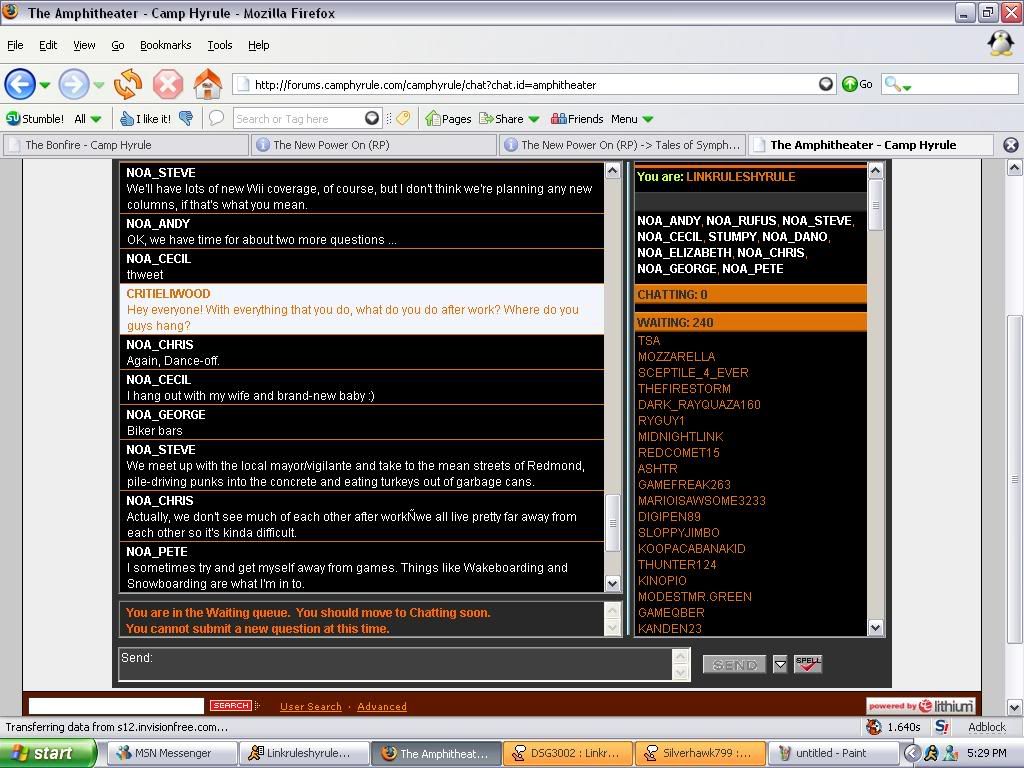Open the Silverhawk799 chat window from taskbar
This screenshot has width=1024, height=768.
click(x=699, y=753)
